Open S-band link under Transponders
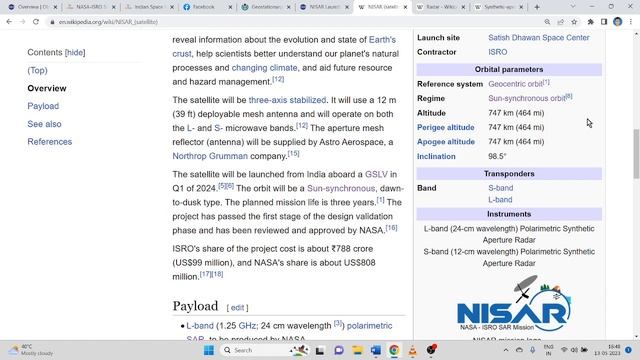This screenshot has height=360, width=640. pos(501,188)
